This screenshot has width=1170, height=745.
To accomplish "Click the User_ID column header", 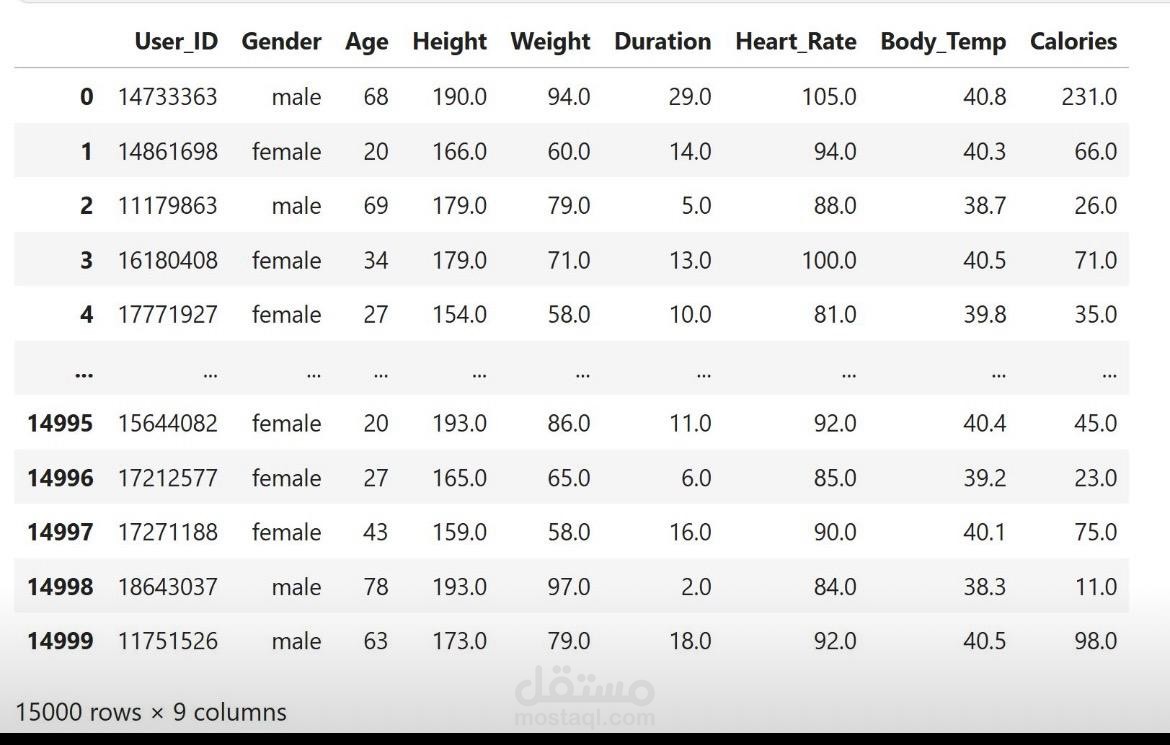I will (x=176, y=42).
